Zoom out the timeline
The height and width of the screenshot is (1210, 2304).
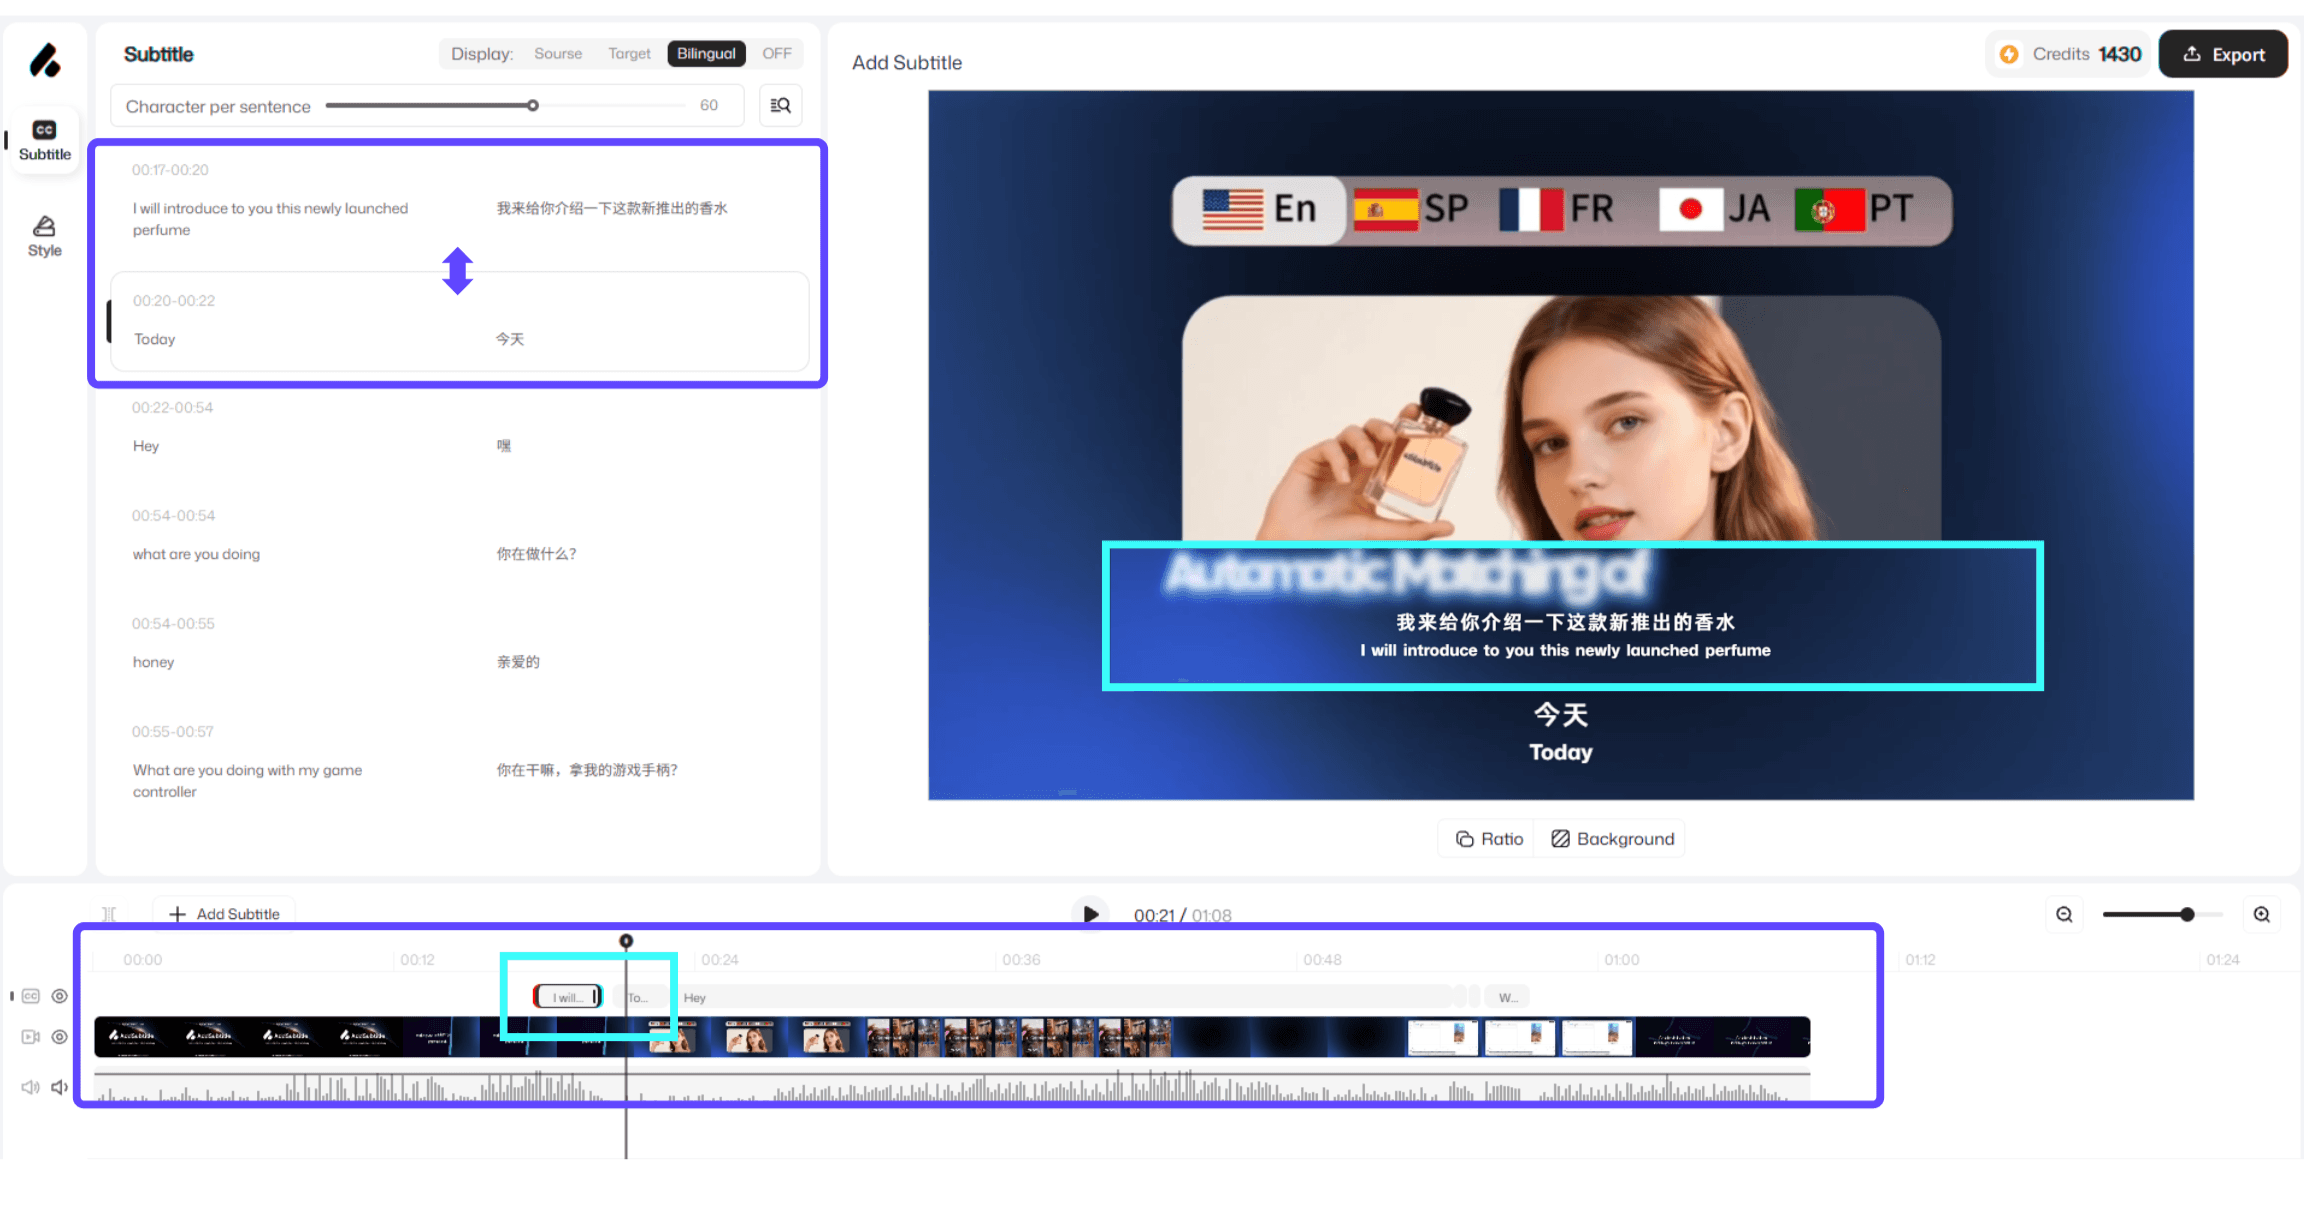tap(2064, 914)
